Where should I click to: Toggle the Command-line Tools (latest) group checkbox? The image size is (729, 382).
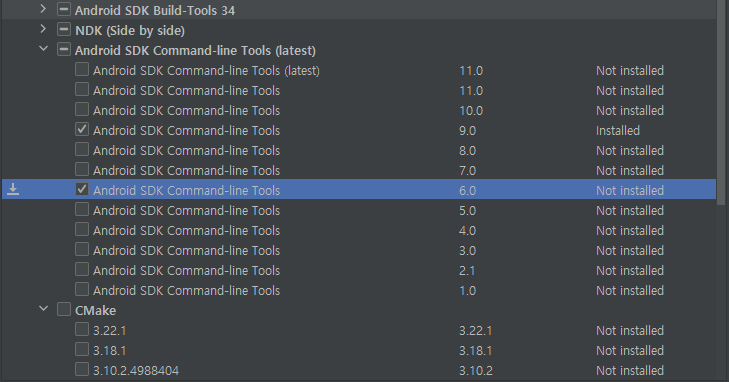64,49
